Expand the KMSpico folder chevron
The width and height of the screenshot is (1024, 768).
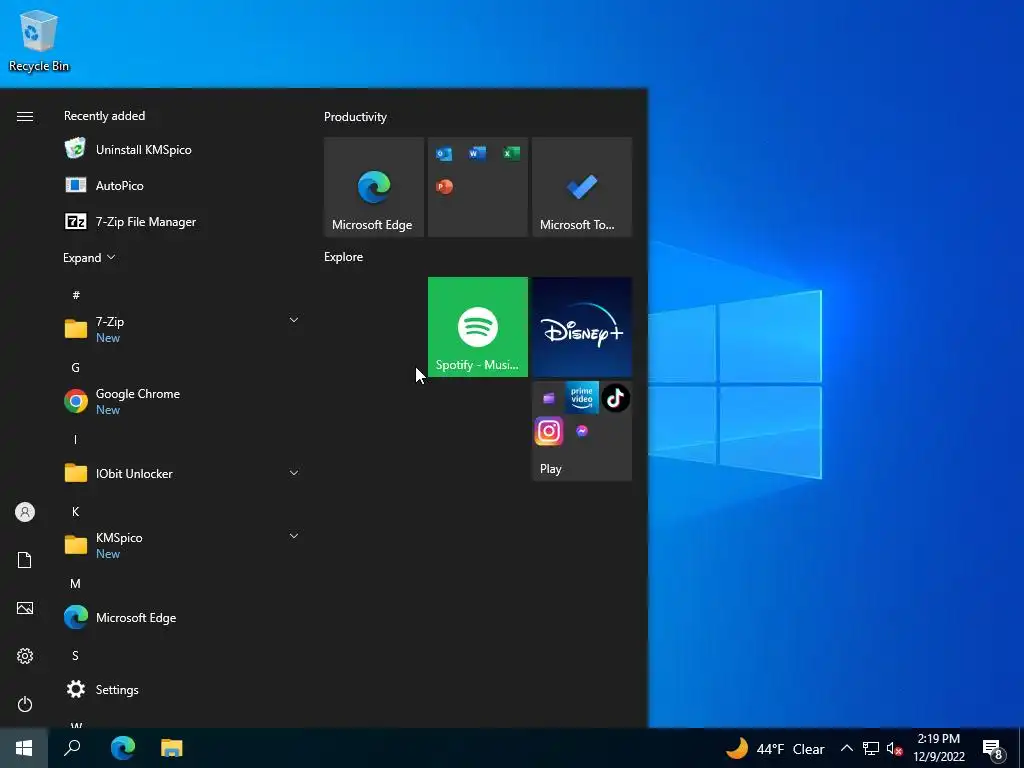tap(294, 536)
